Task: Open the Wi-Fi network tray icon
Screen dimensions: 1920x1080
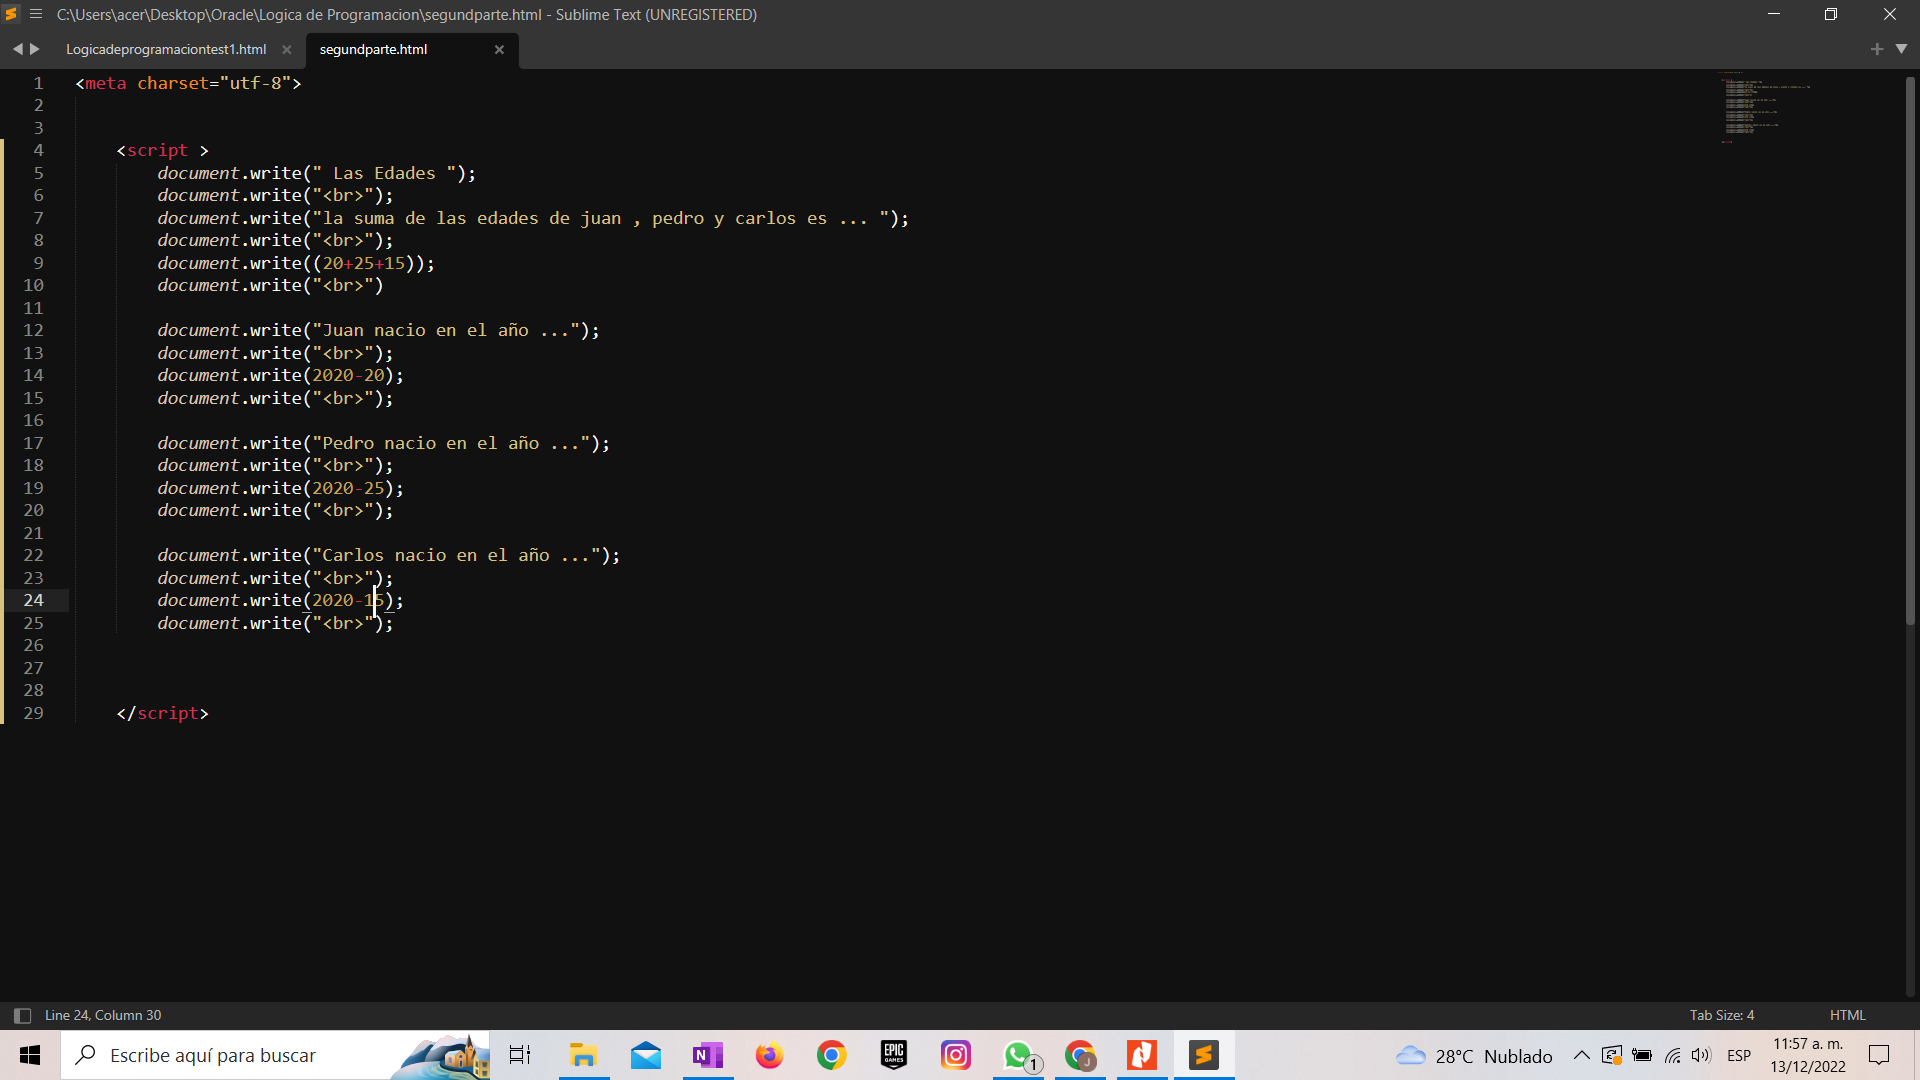Action: (x=1672, y=1055)
